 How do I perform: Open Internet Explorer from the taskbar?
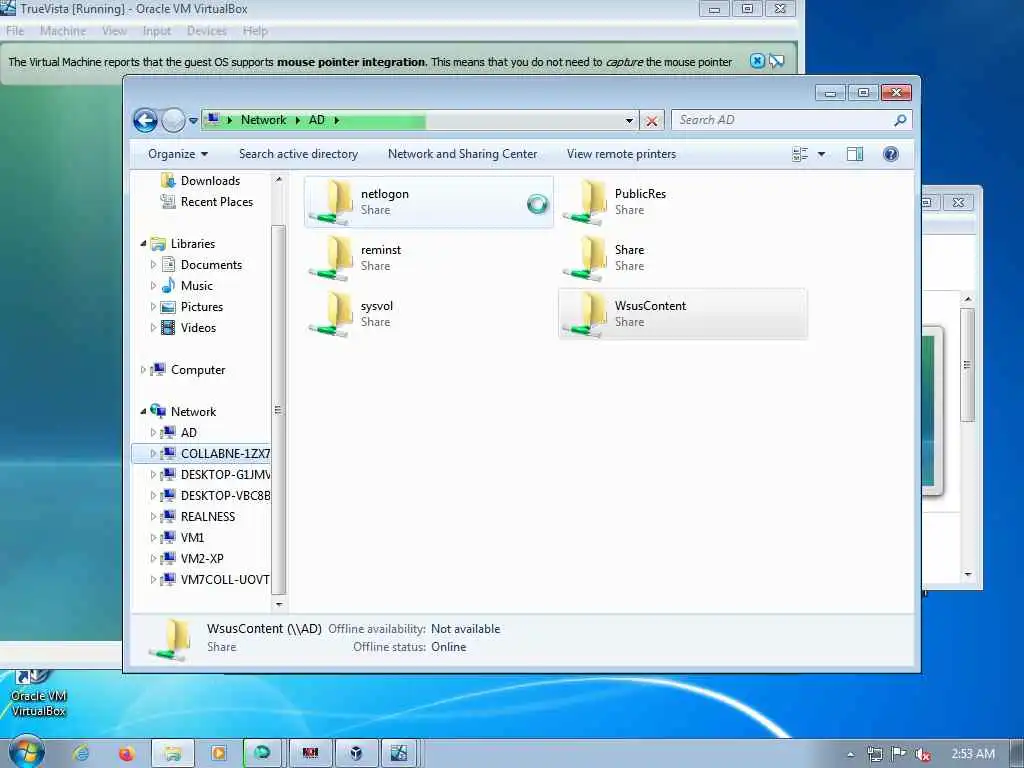tap(81, 754)
